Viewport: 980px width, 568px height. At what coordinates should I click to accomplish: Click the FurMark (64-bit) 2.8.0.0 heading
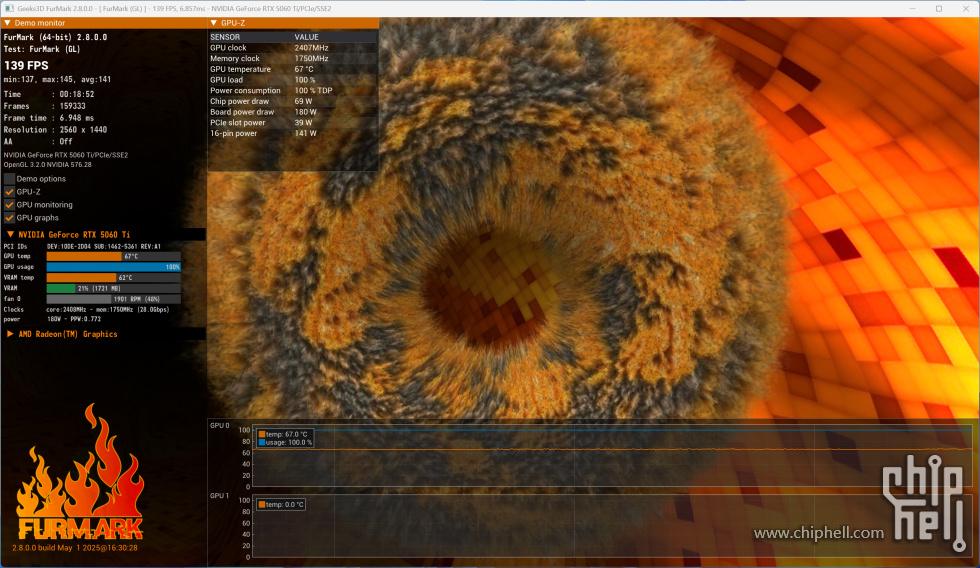pyautogui.click(x=56, y=37)
